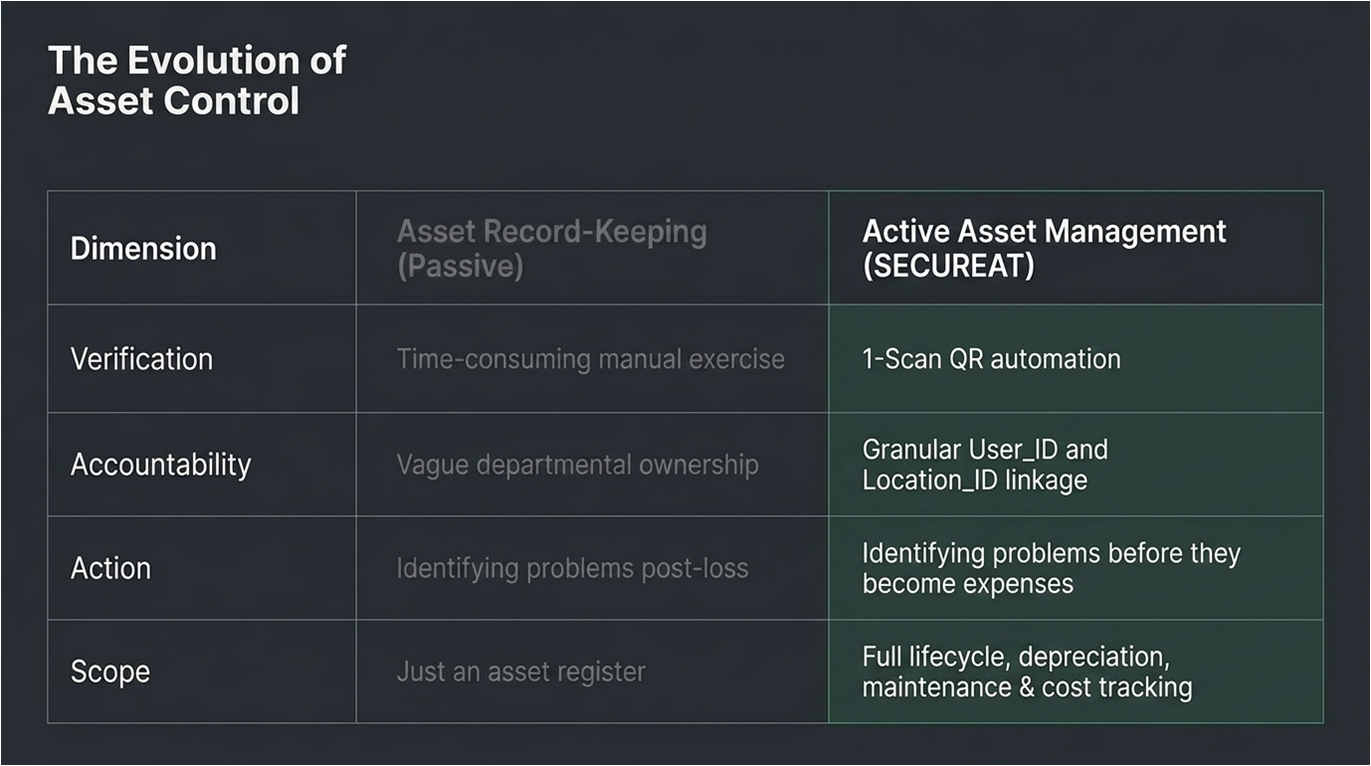Click the slide title The Evolution of Asset Control
1371x766 pixels.
click(x=196, y=81)
